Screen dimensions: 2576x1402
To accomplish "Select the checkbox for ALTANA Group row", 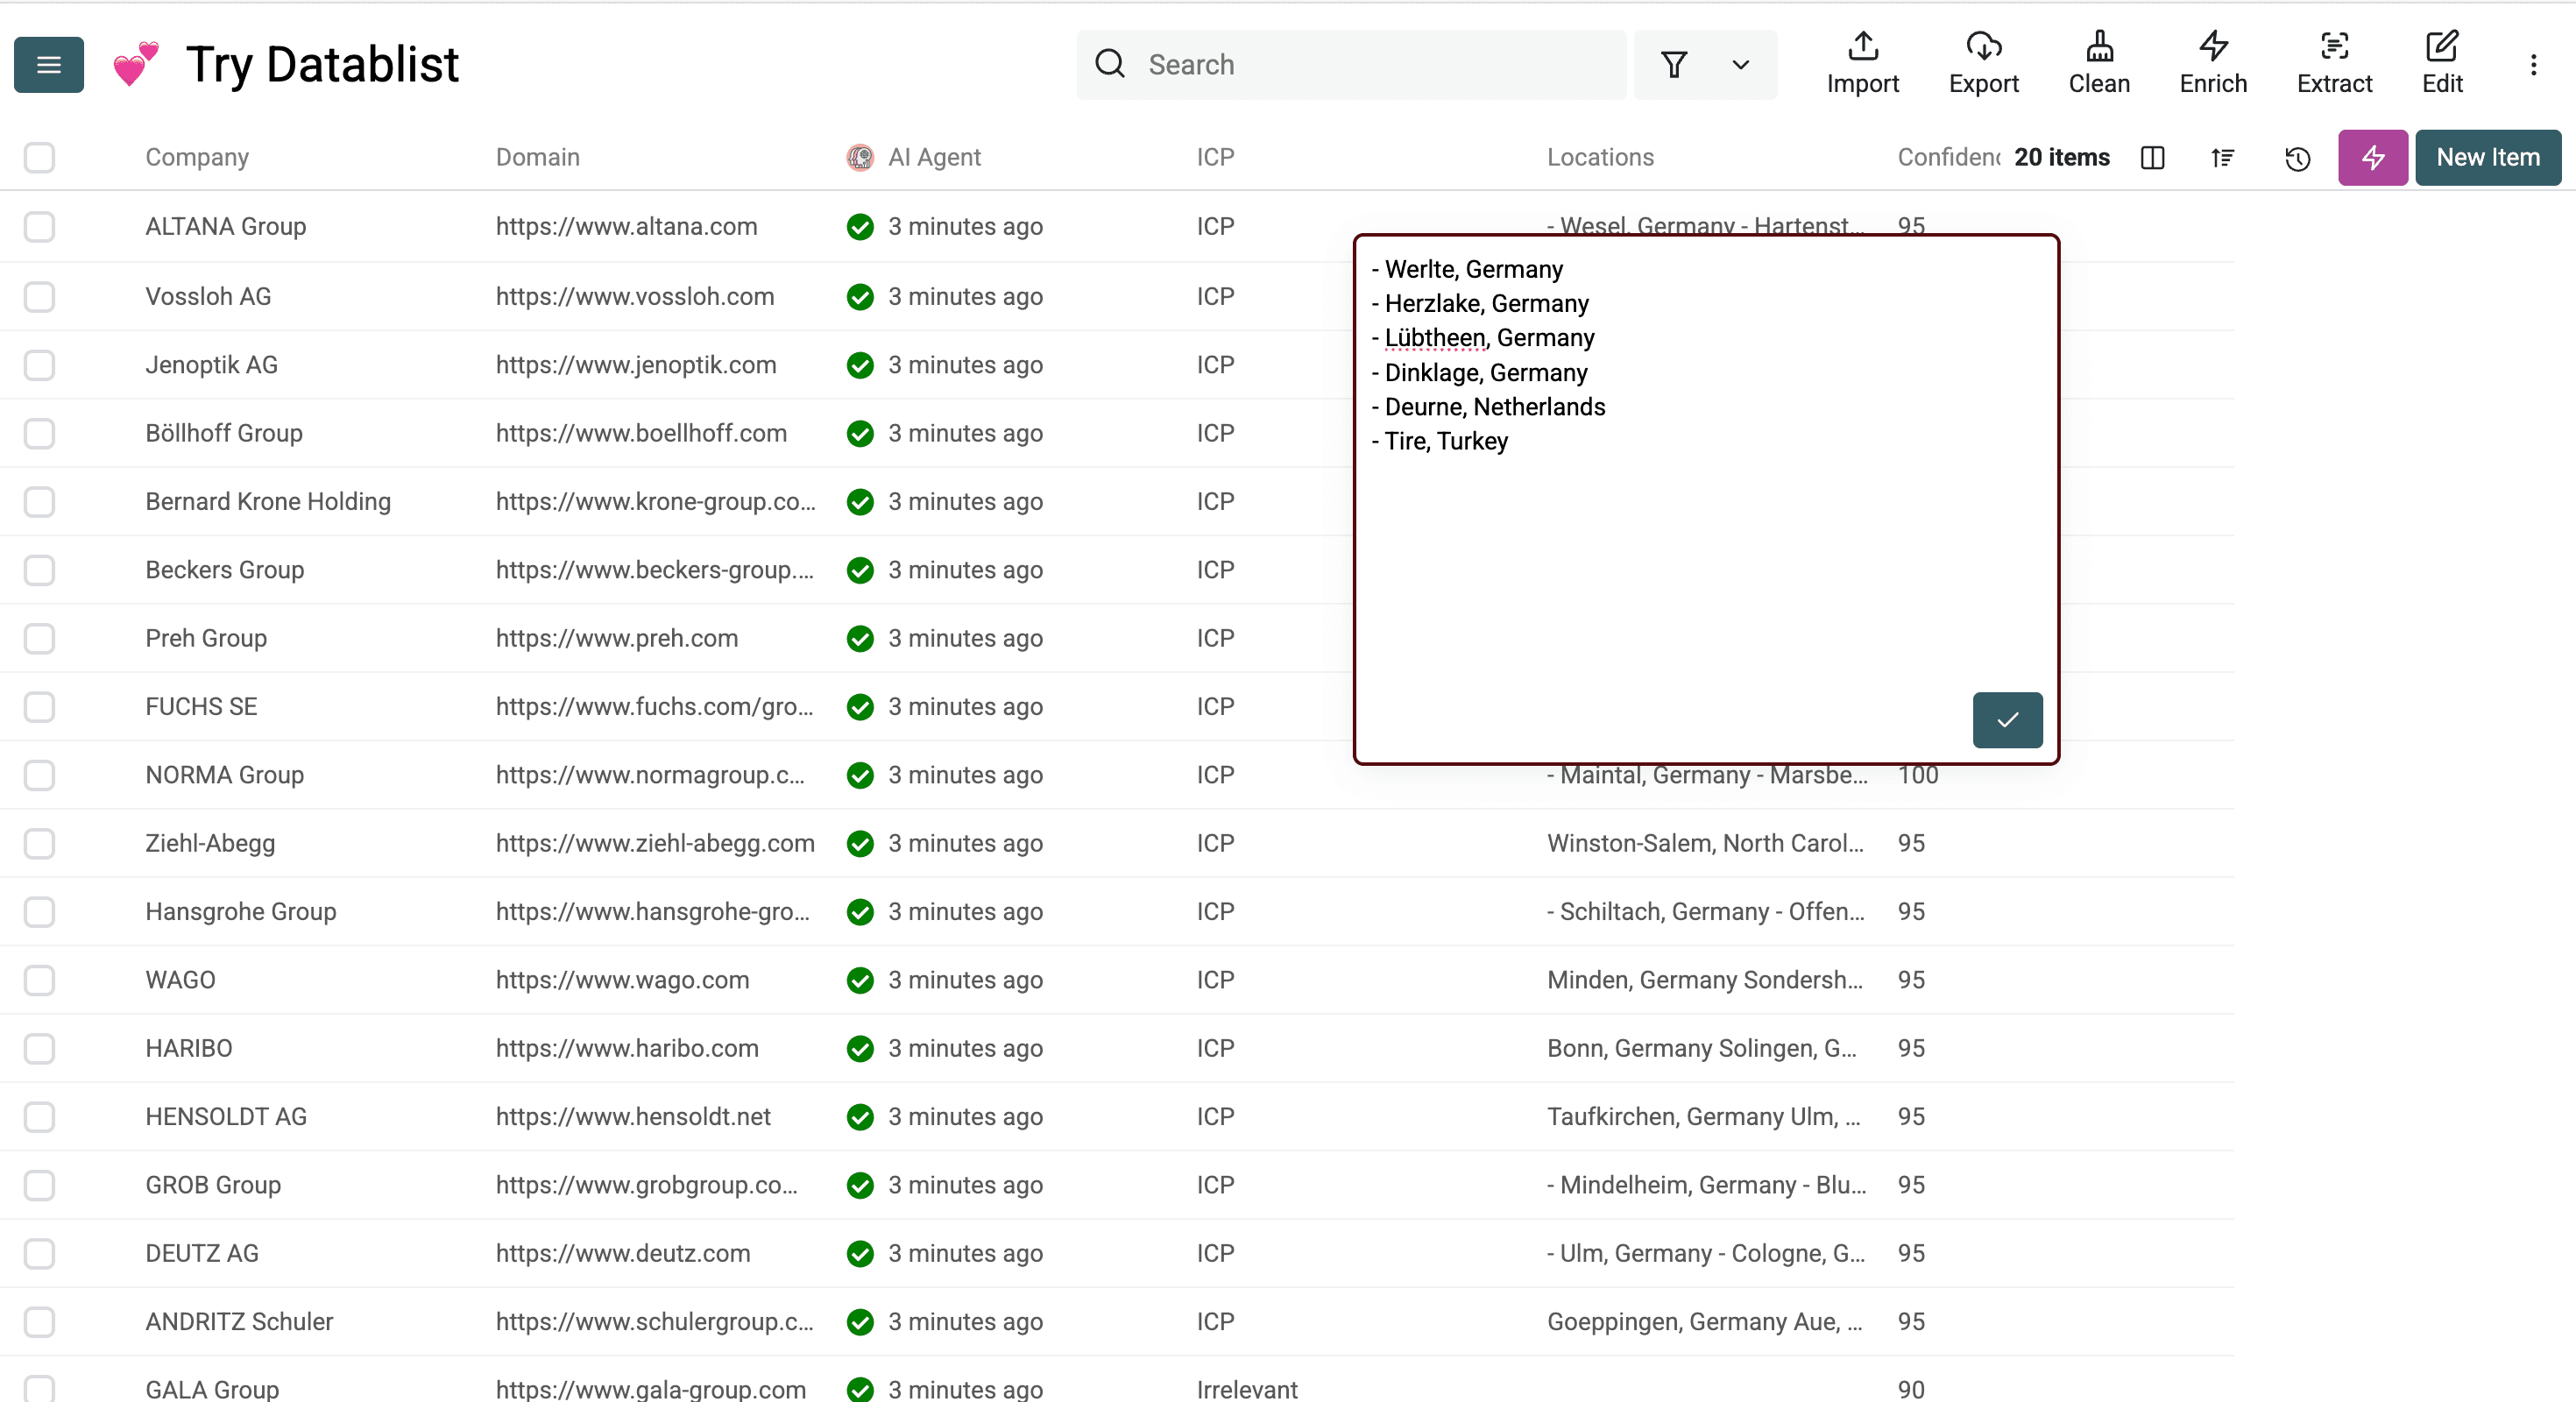I will pyautogui.click(x=39, y=227).
